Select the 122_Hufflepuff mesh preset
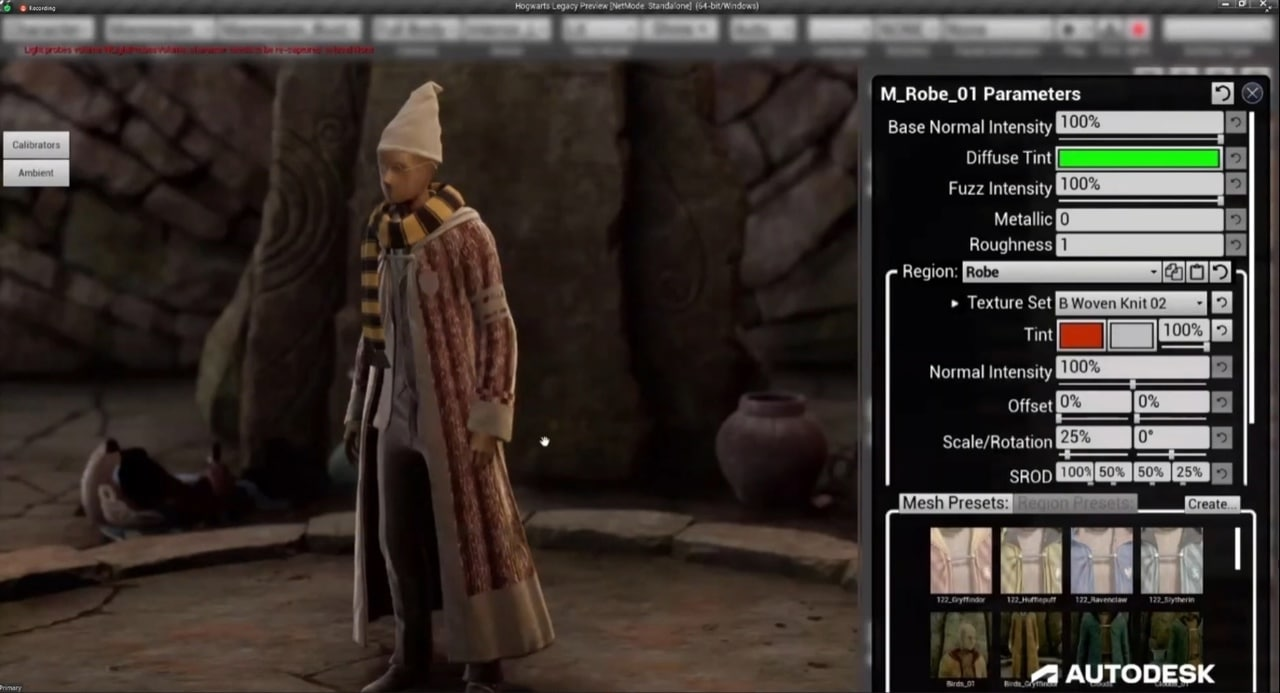 1031,566
